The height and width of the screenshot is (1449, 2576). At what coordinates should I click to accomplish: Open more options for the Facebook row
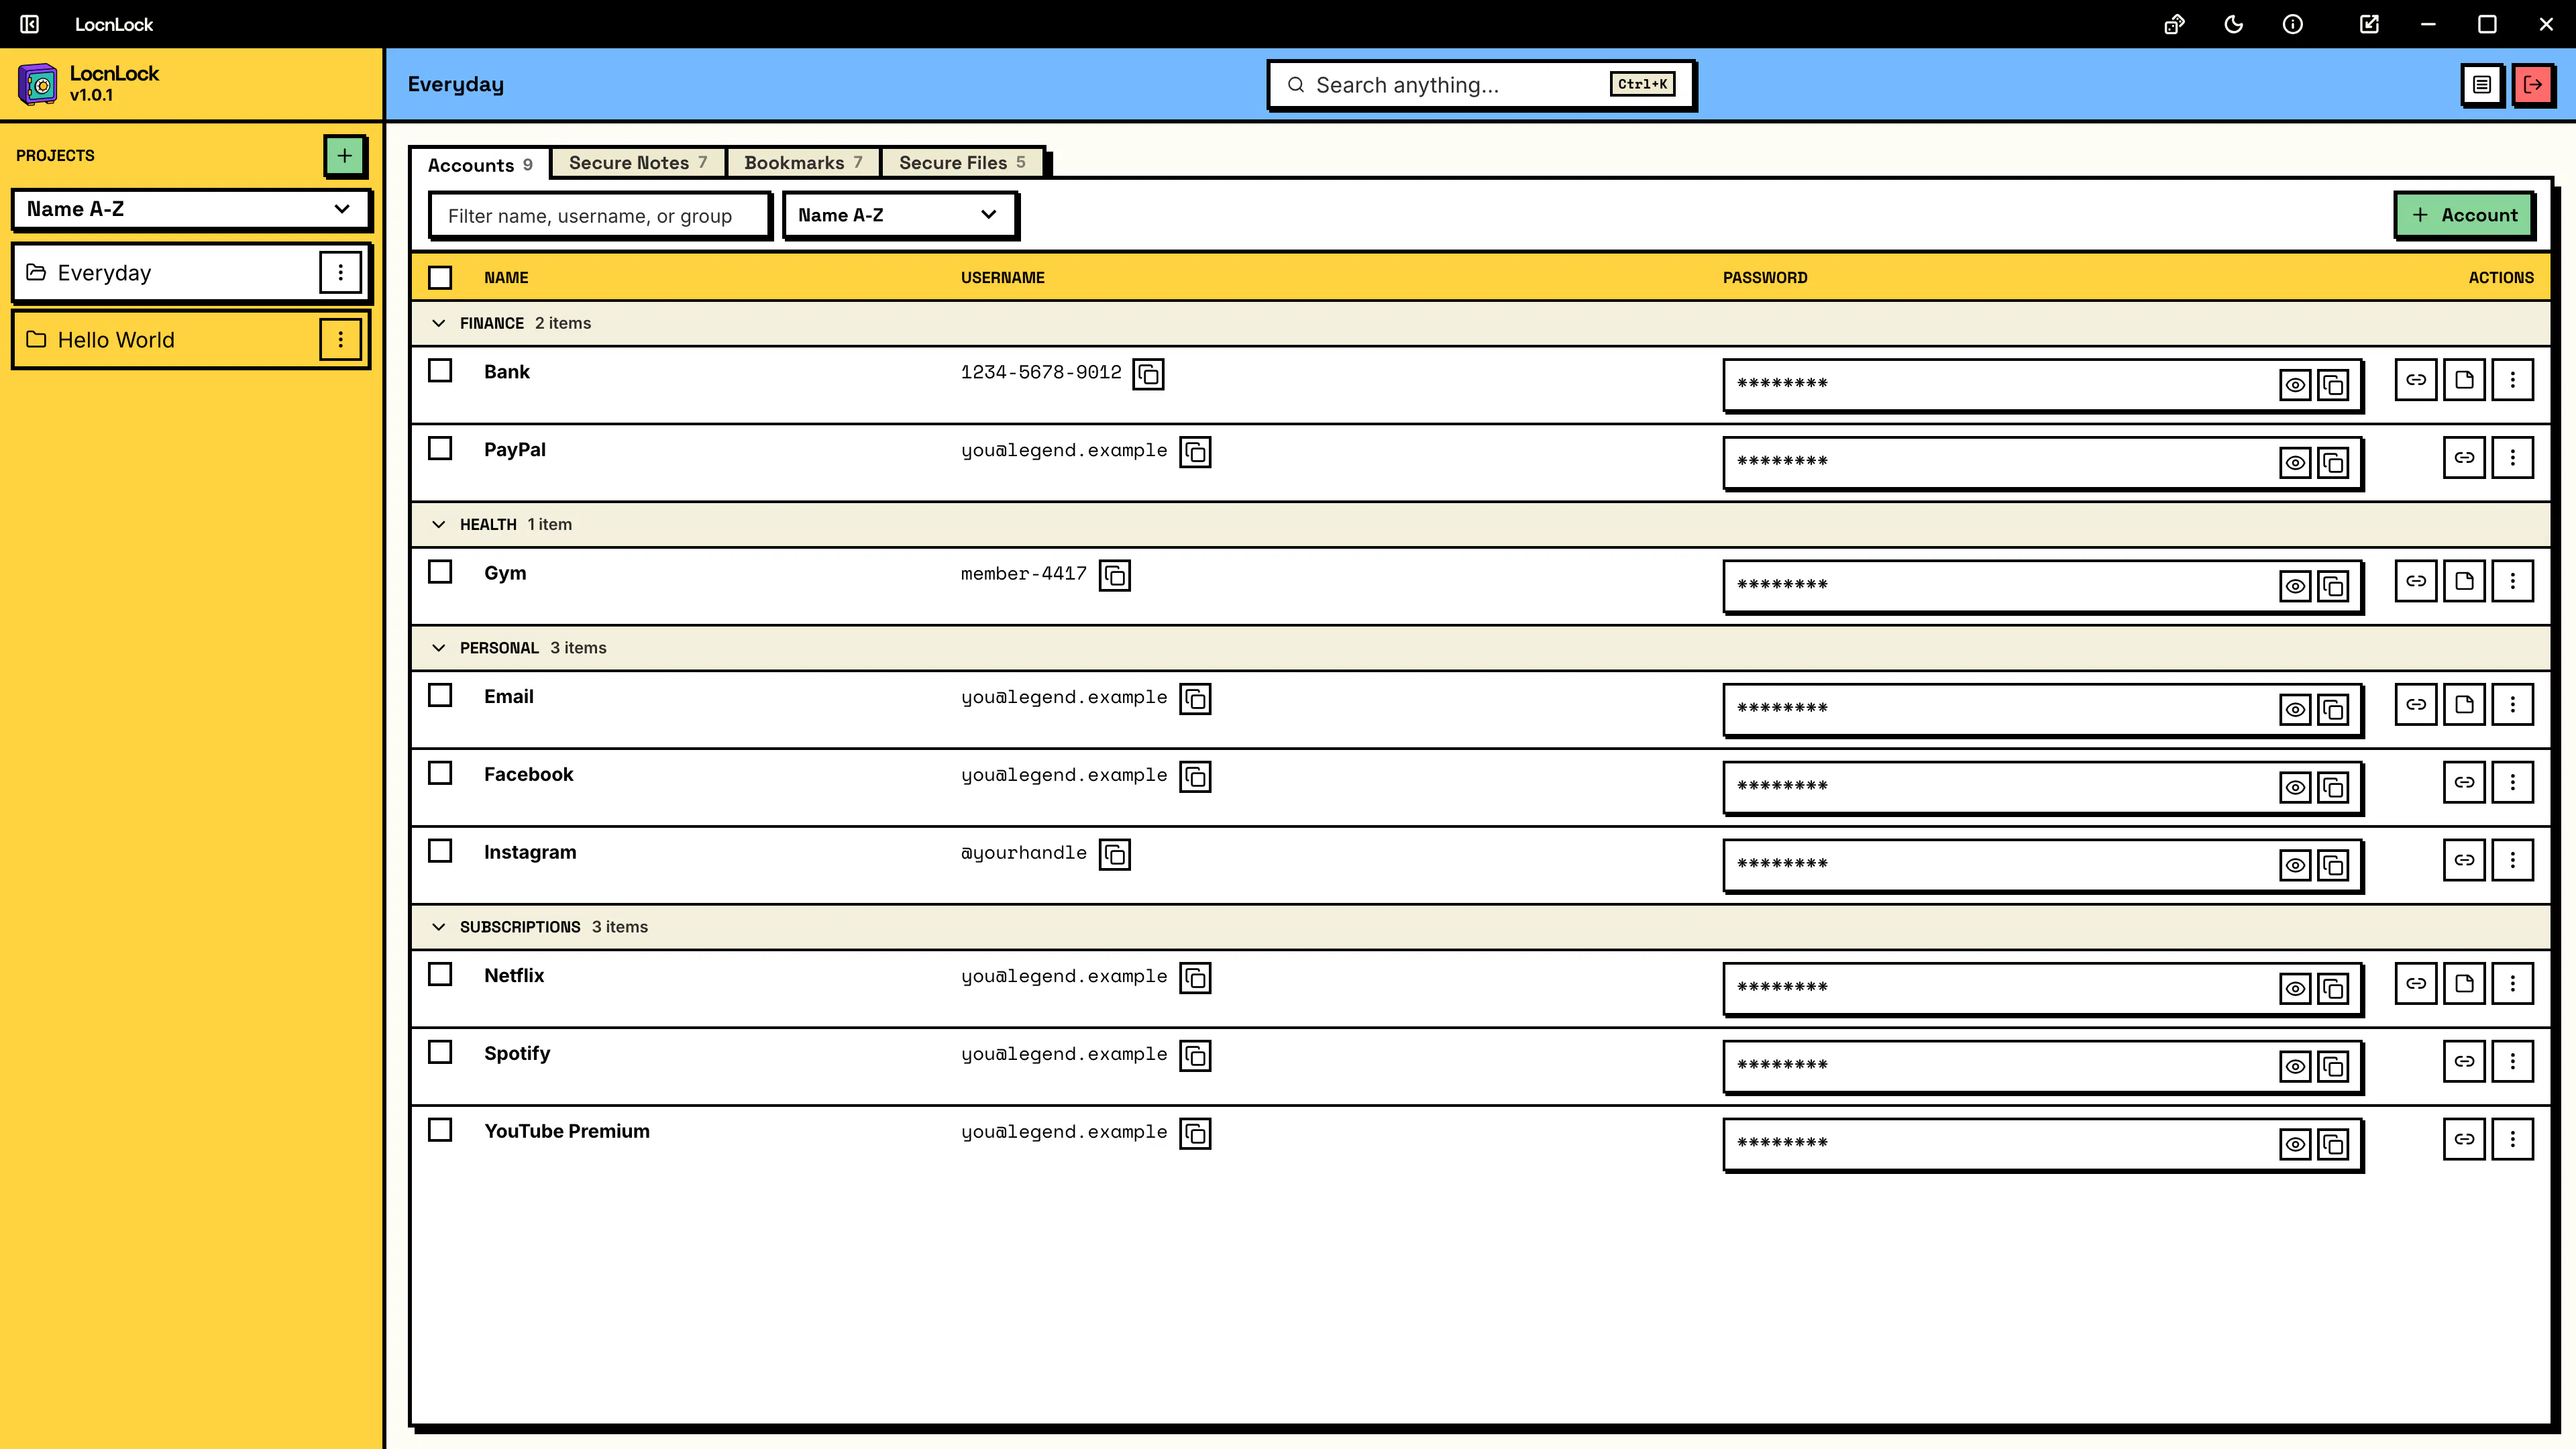coord(2512,783)
